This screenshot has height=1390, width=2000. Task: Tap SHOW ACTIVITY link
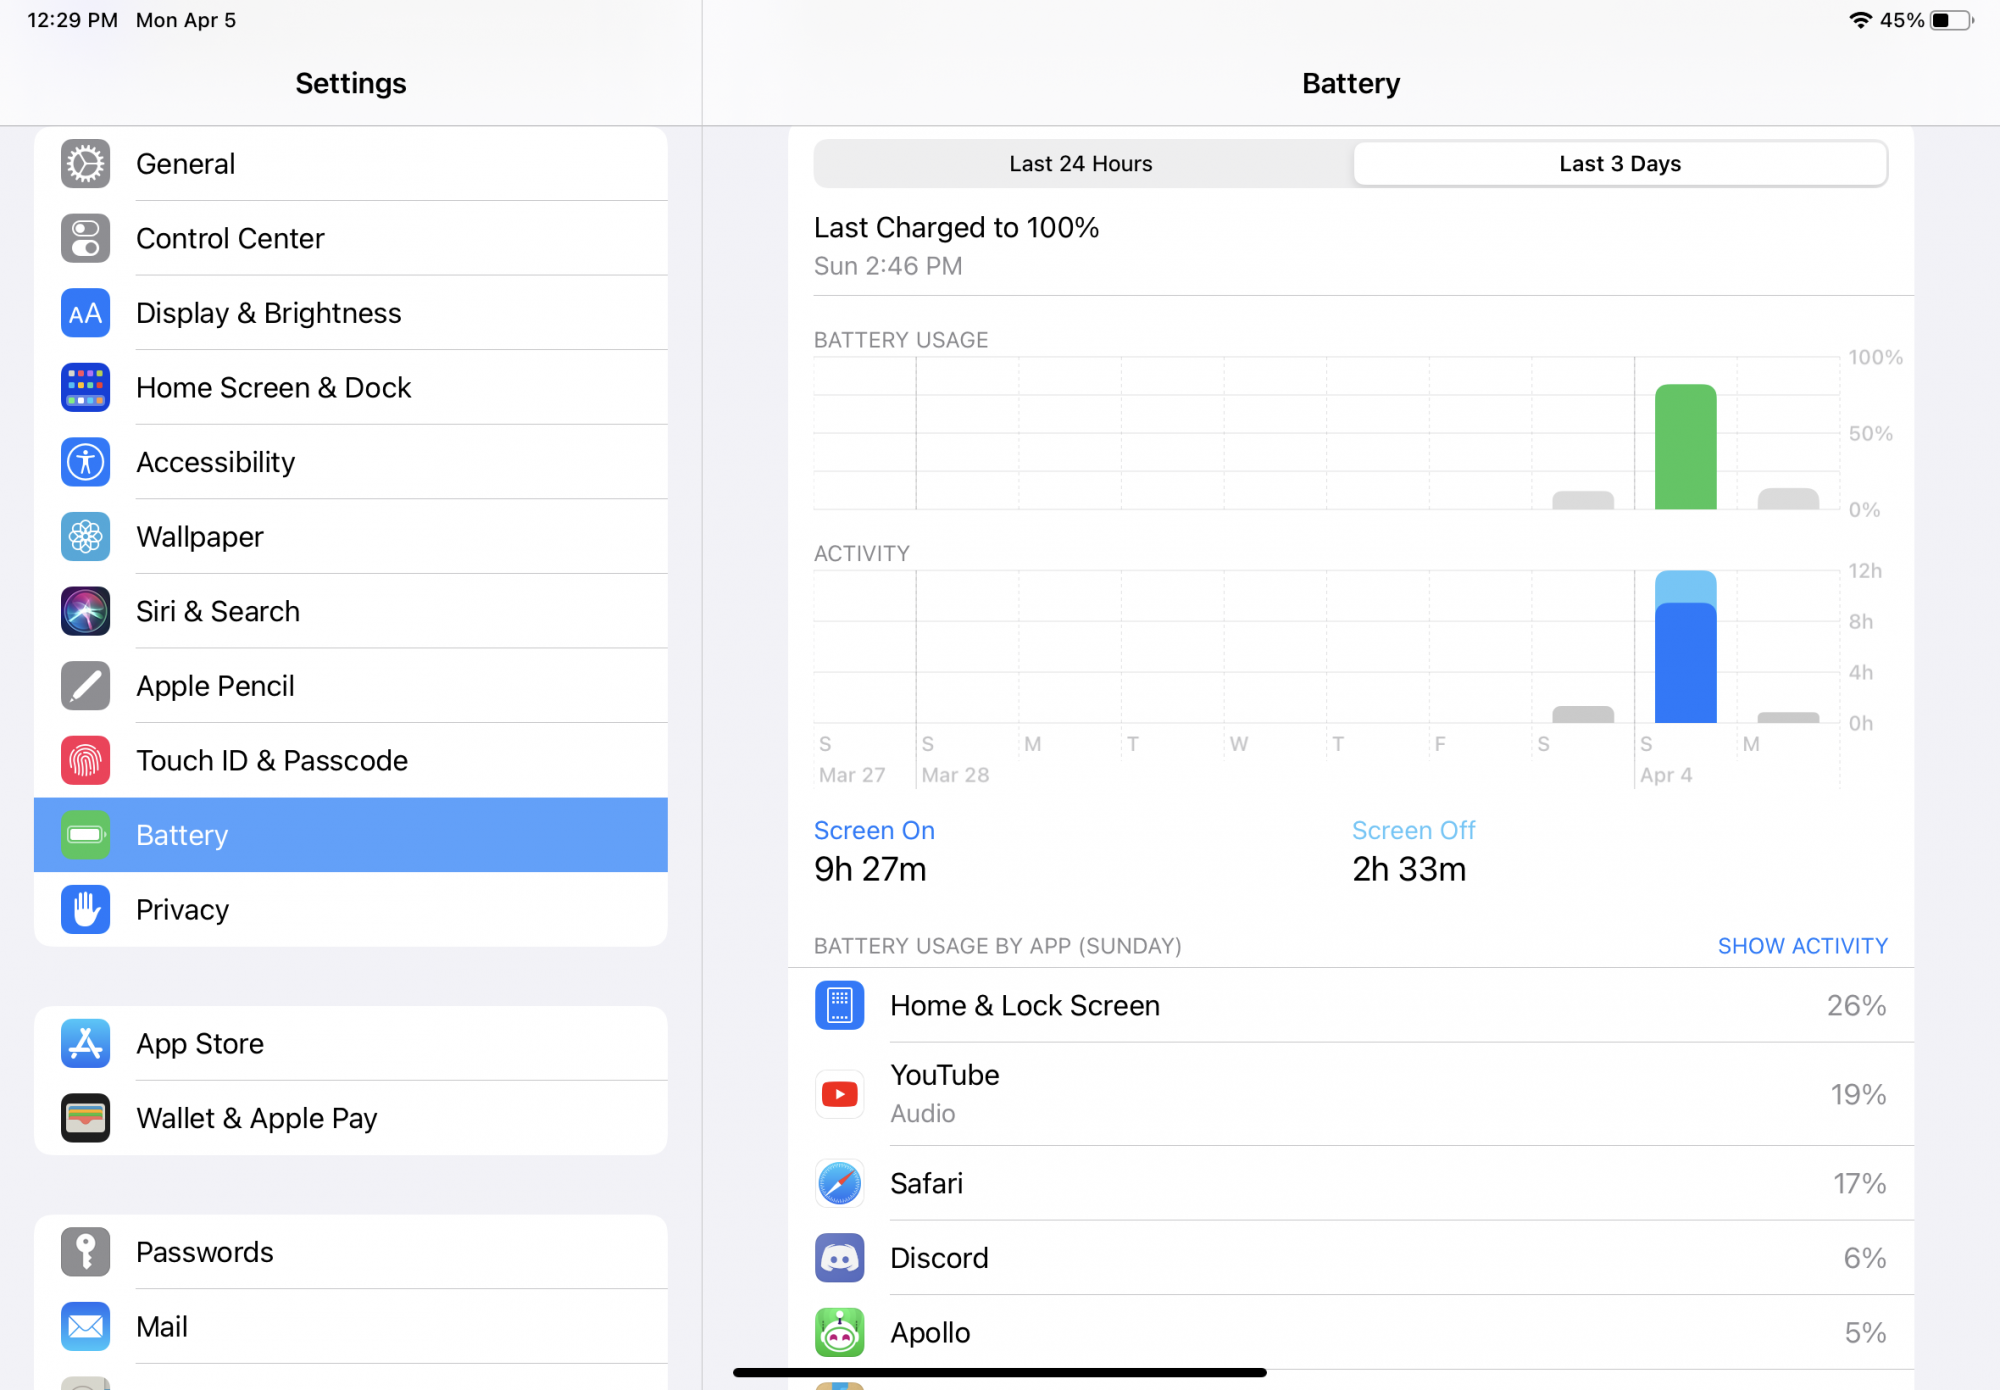(1801, 945)
